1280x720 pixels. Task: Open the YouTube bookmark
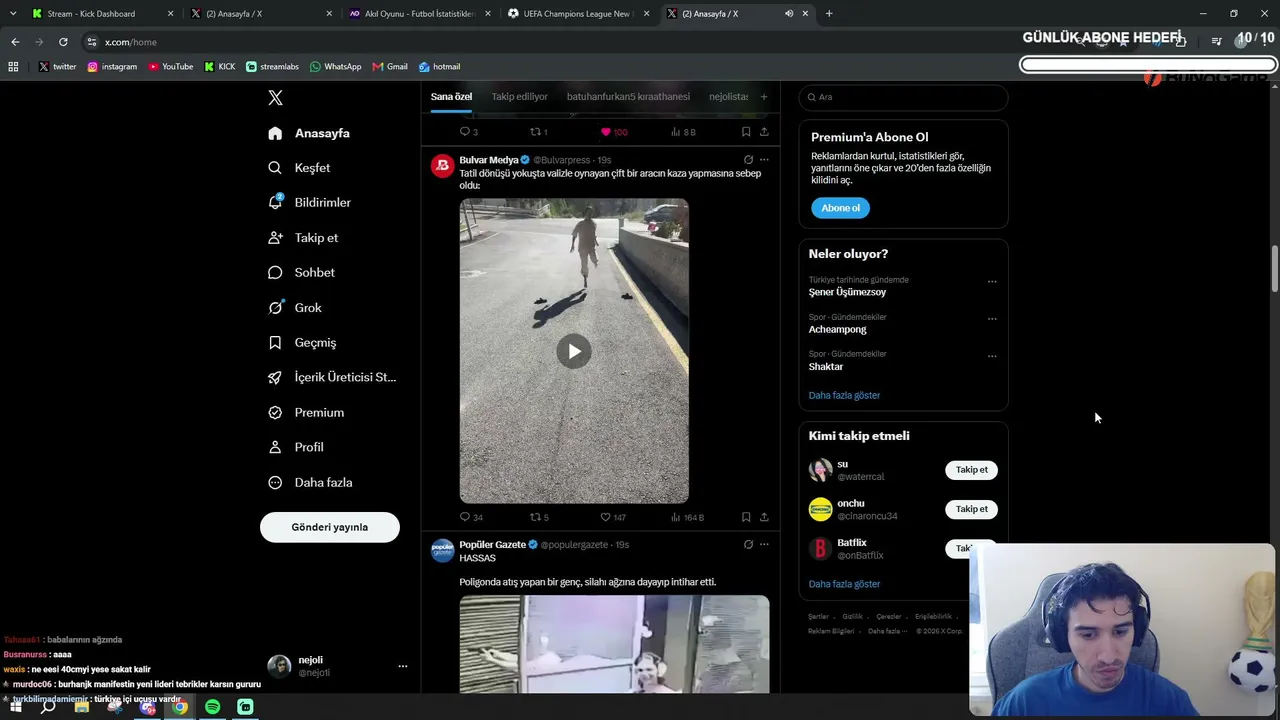coord(170,67)
